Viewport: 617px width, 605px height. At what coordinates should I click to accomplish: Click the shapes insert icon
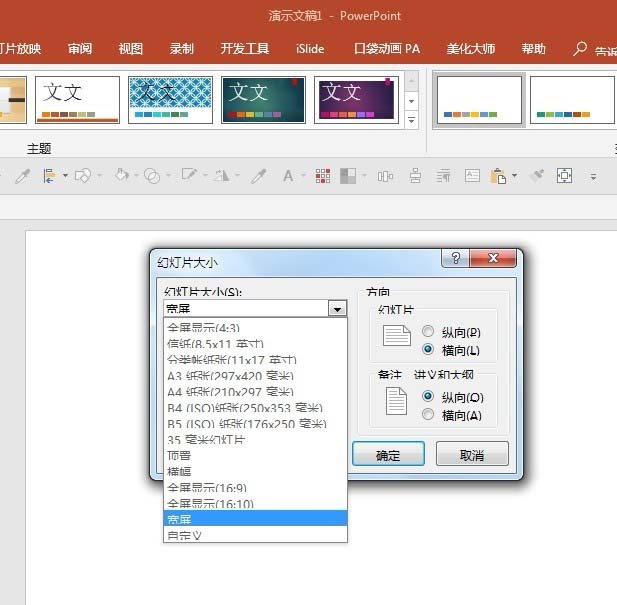pos(83,176)
